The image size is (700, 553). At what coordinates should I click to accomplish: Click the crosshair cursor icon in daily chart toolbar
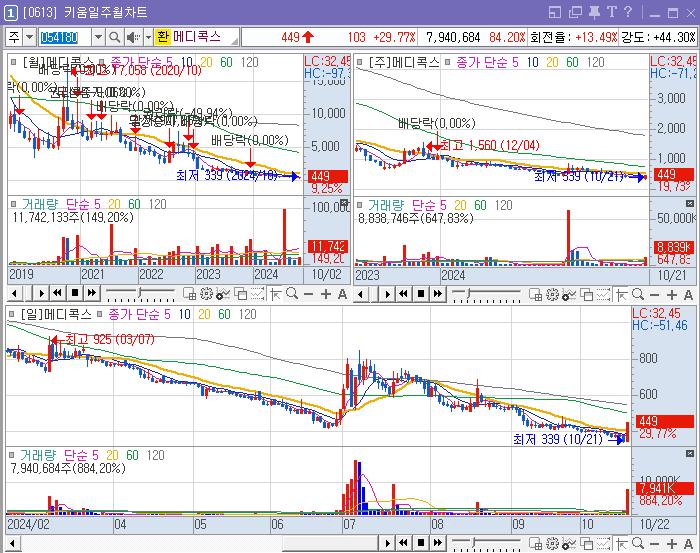click(621, 544)
